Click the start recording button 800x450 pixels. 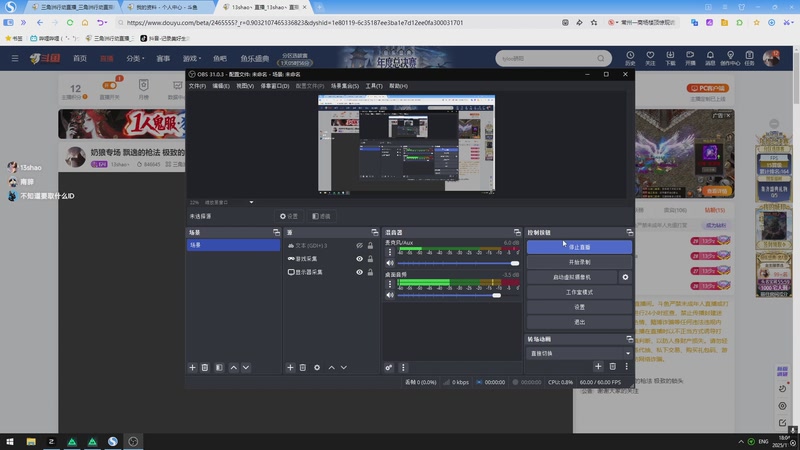pos(580,262)
